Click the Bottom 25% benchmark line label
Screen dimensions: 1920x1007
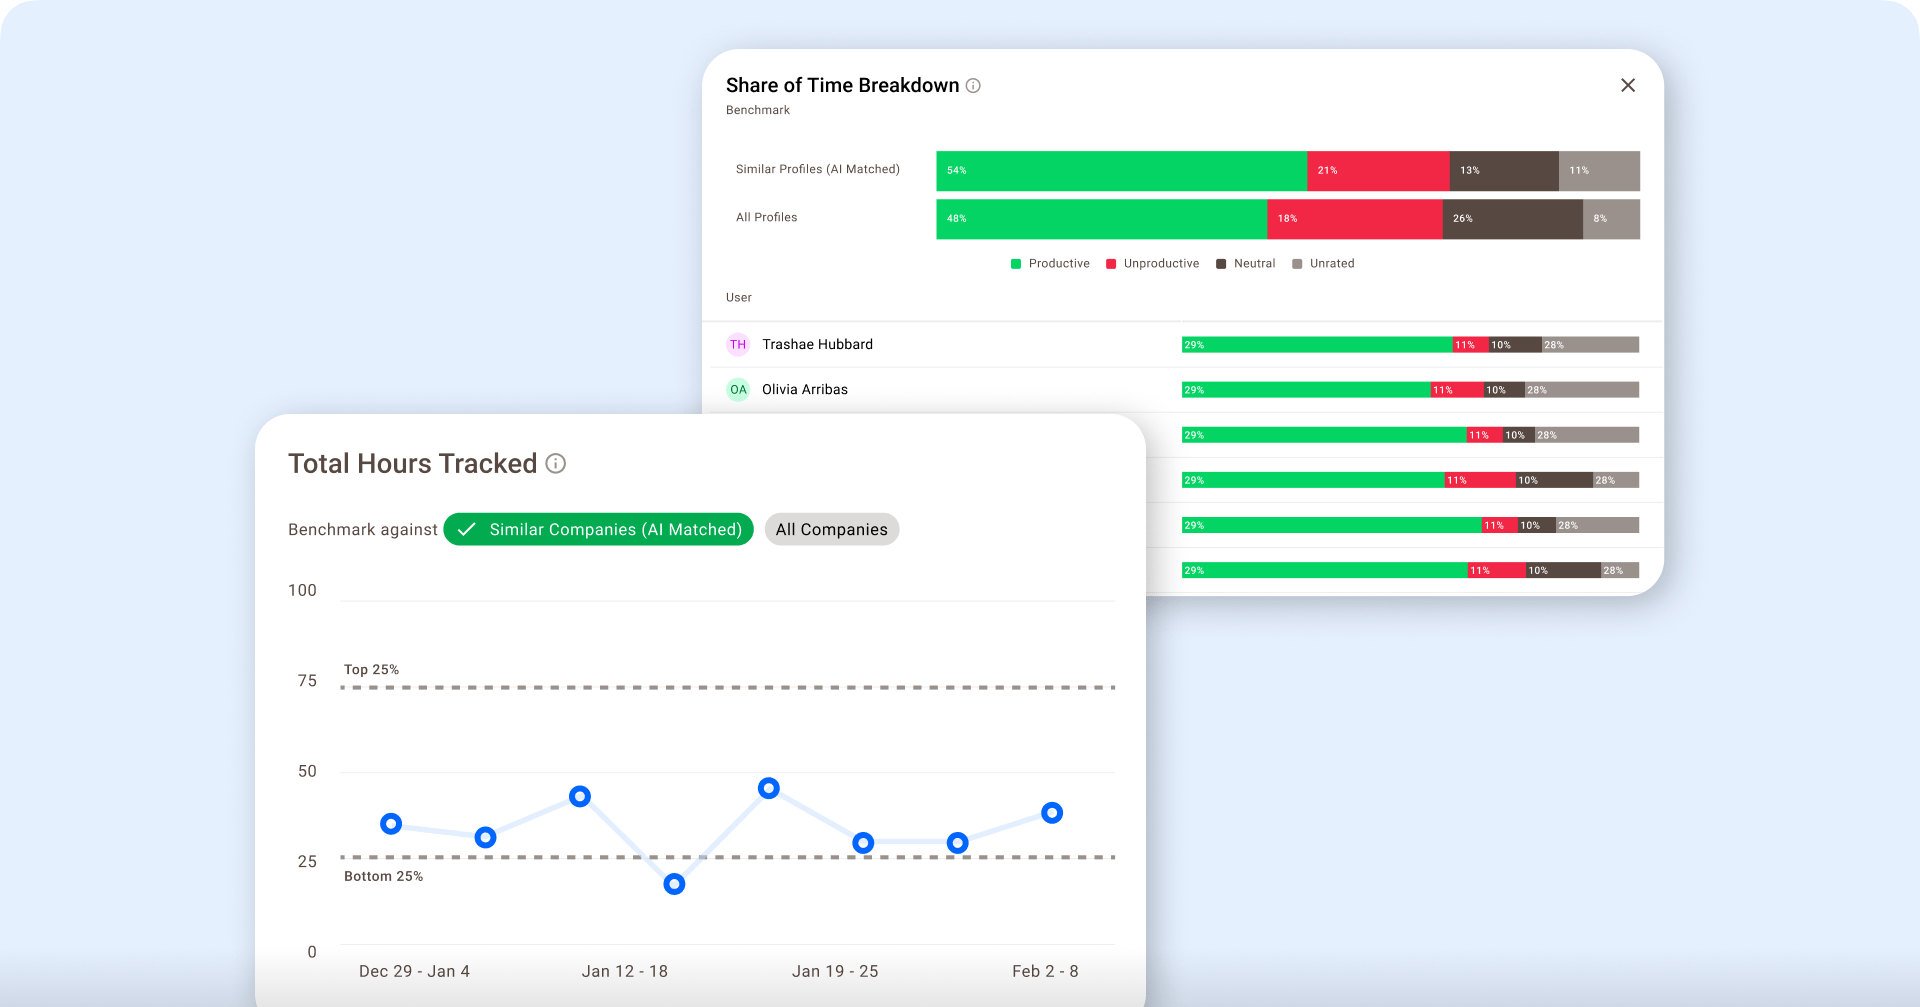(383, 876)
